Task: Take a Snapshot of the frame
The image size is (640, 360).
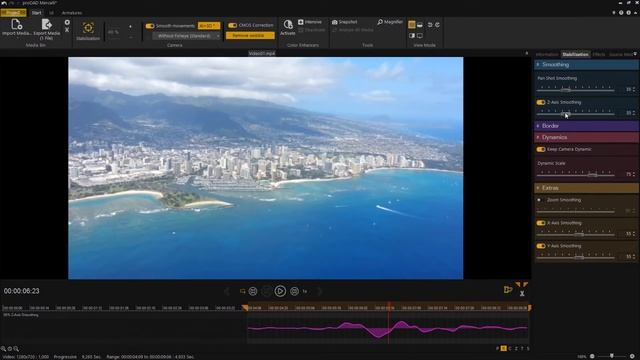Action: (x=344, y=22)
